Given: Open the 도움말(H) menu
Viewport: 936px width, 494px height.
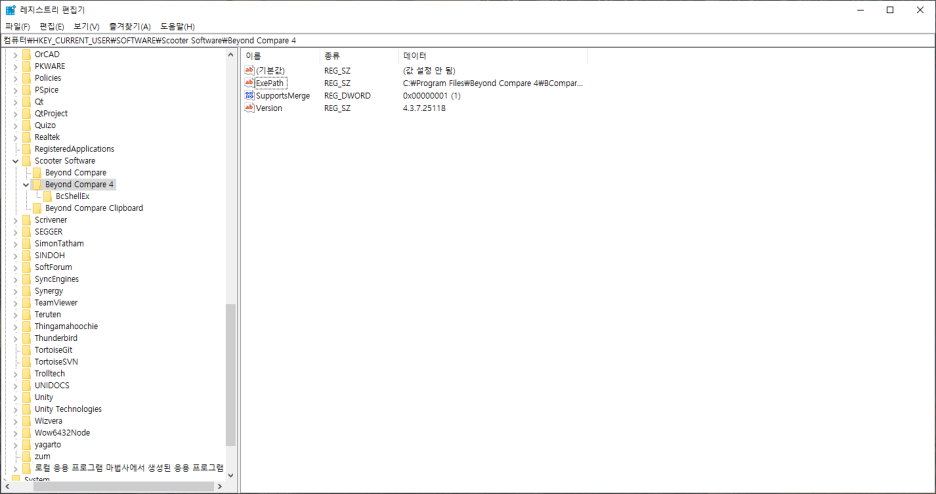Looking at the screenshot, I should [177, 27].
